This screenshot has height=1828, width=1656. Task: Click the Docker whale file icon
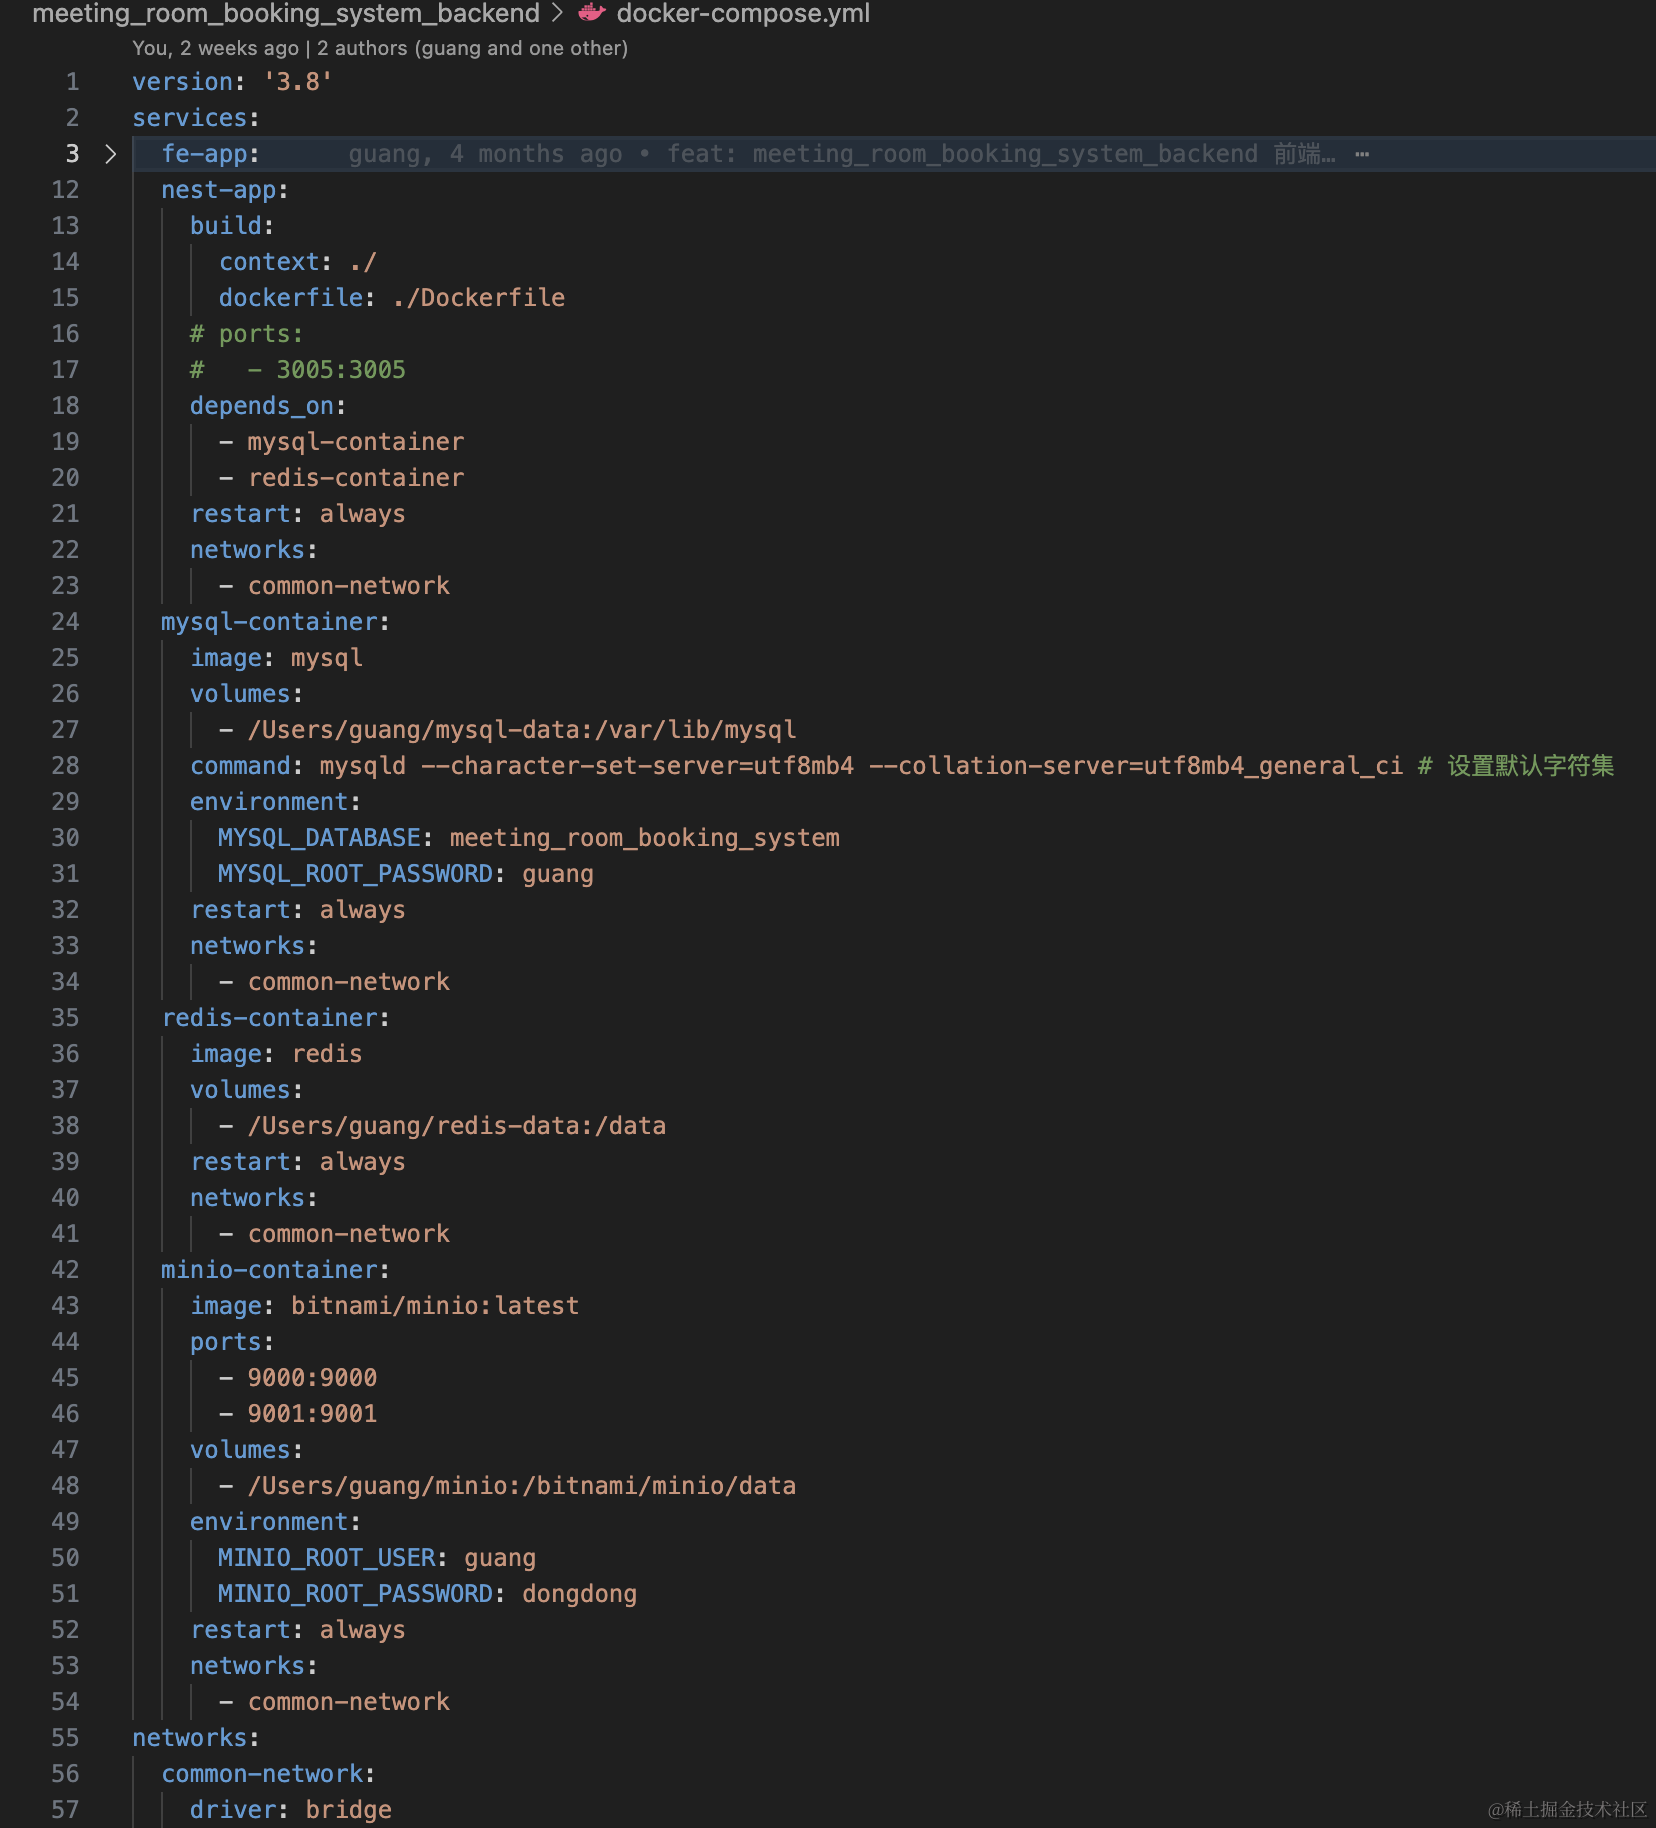click(592, 13)
